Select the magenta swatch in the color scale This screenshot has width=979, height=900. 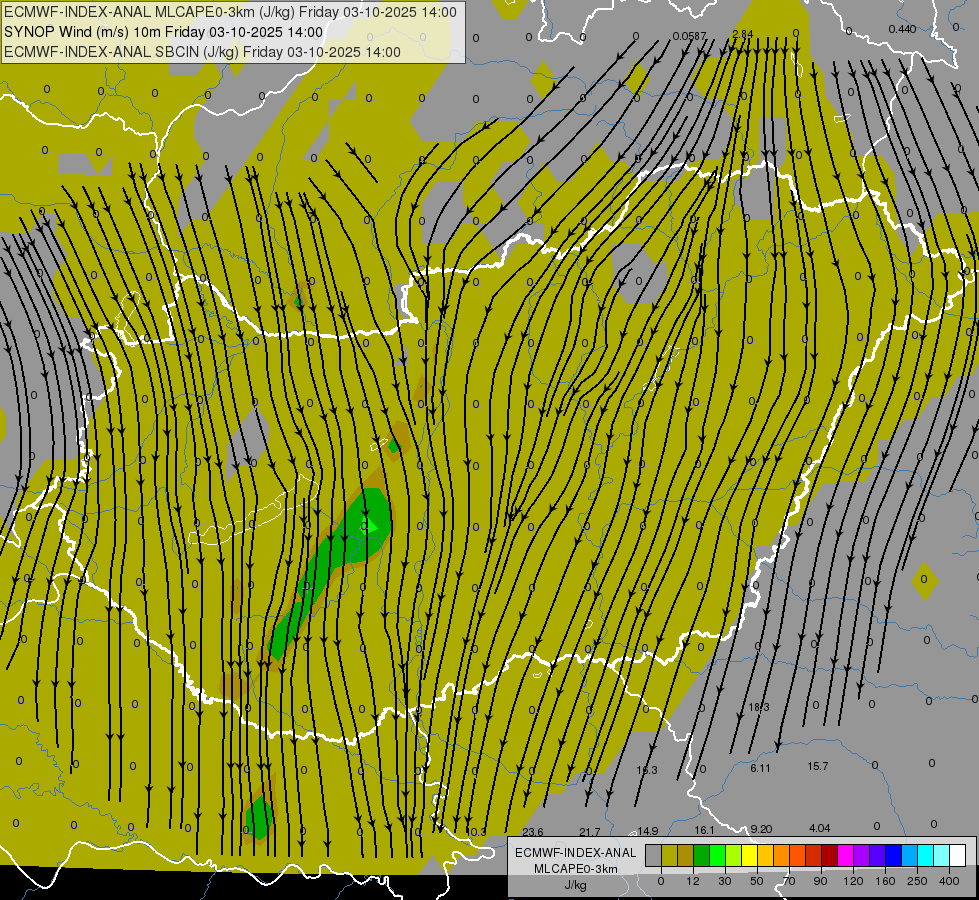845,855
